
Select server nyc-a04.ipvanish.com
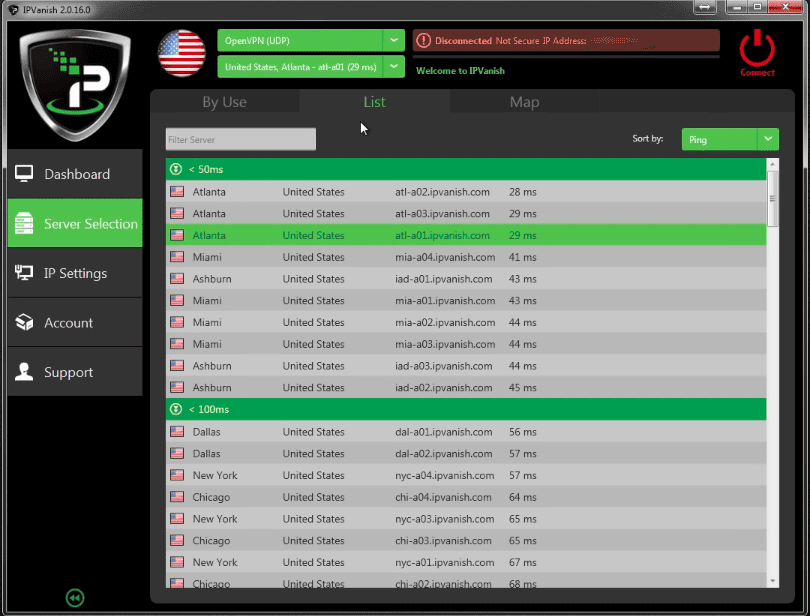[x=466, y=475]
